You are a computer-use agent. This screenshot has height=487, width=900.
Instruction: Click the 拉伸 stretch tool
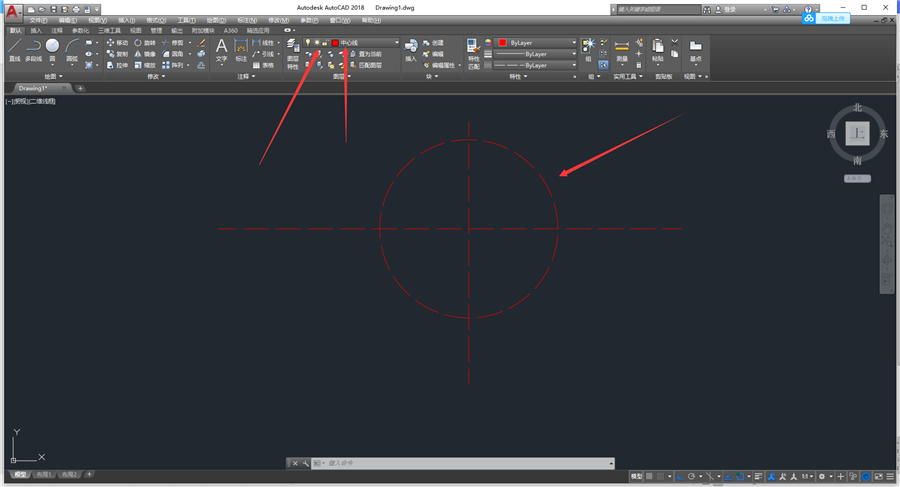117,65
